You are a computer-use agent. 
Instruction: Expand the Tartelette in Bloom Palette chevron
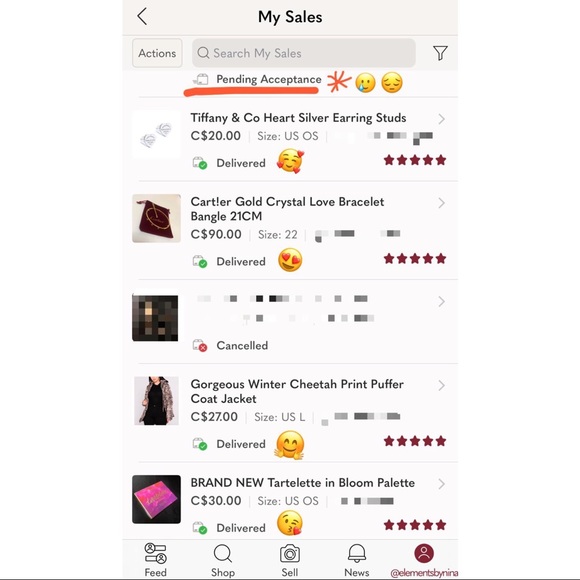click(x=441, y=484)
